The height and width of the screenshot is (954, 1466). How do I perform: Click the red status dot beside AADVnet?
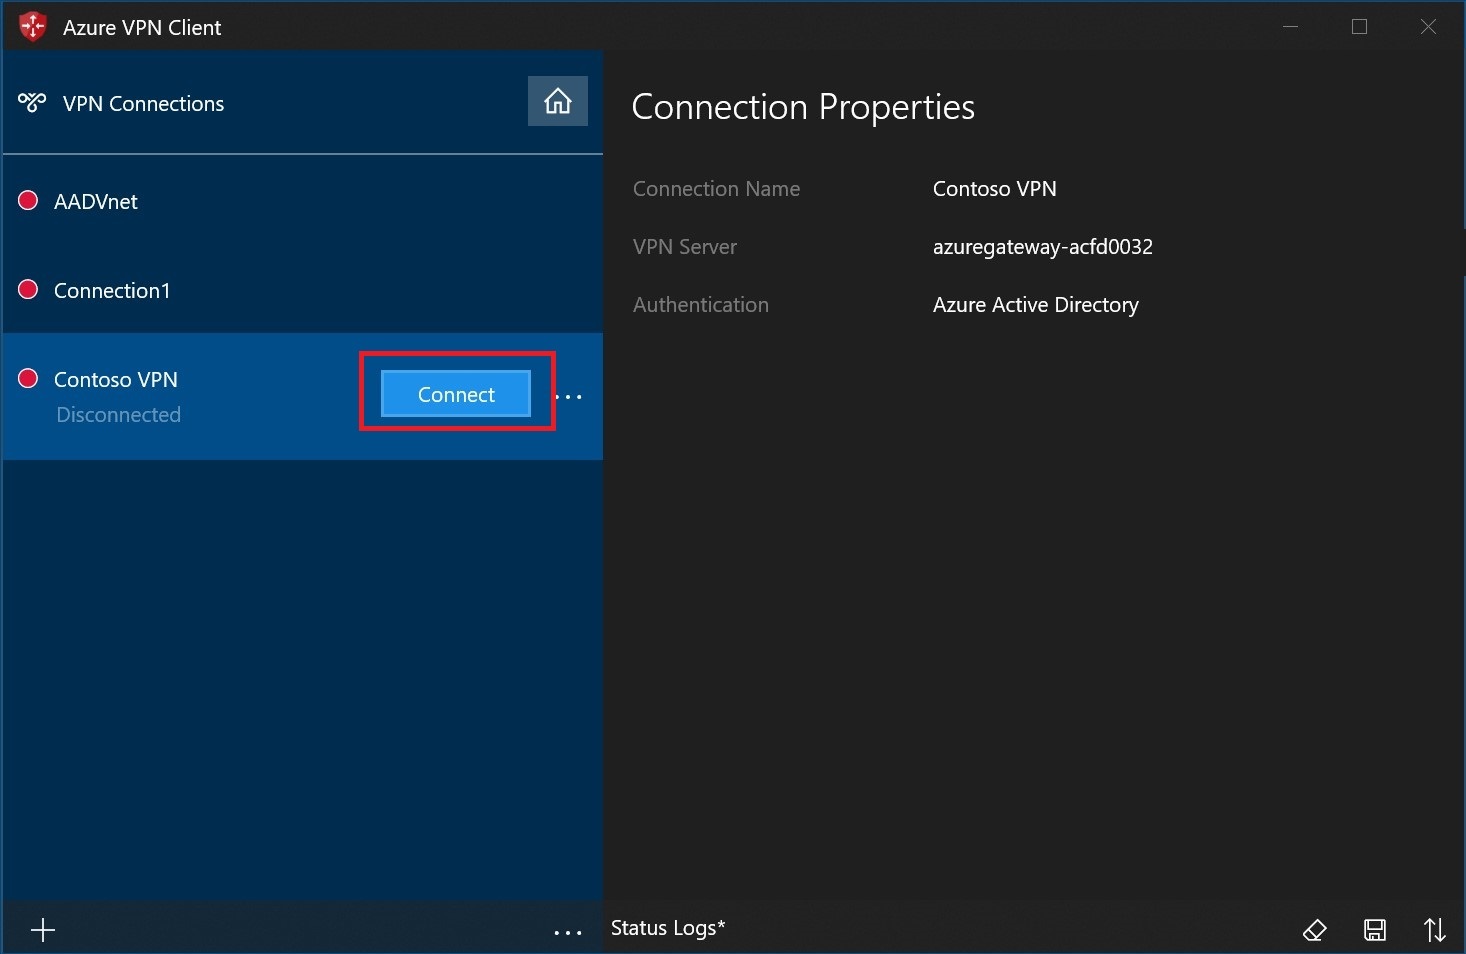[29, 200]
